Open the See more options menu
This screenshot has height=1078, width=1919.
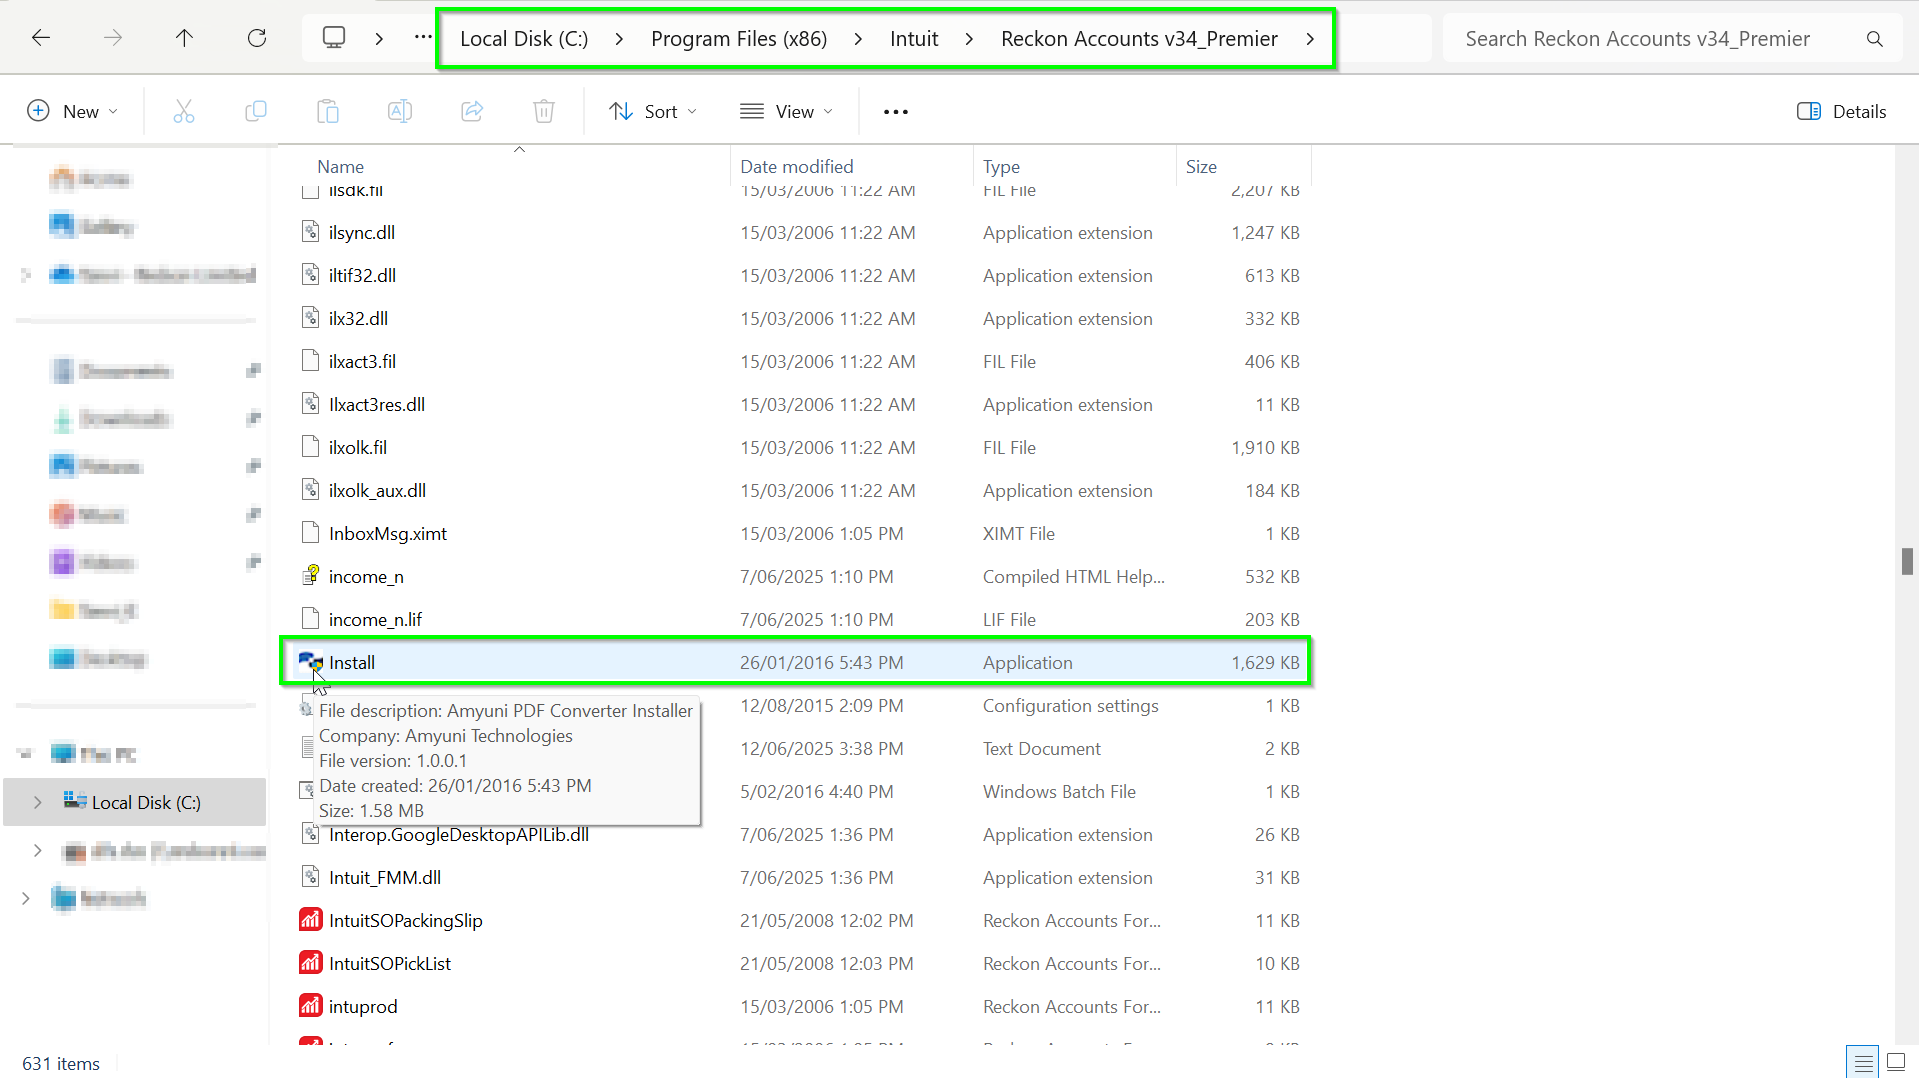[896, 111]
